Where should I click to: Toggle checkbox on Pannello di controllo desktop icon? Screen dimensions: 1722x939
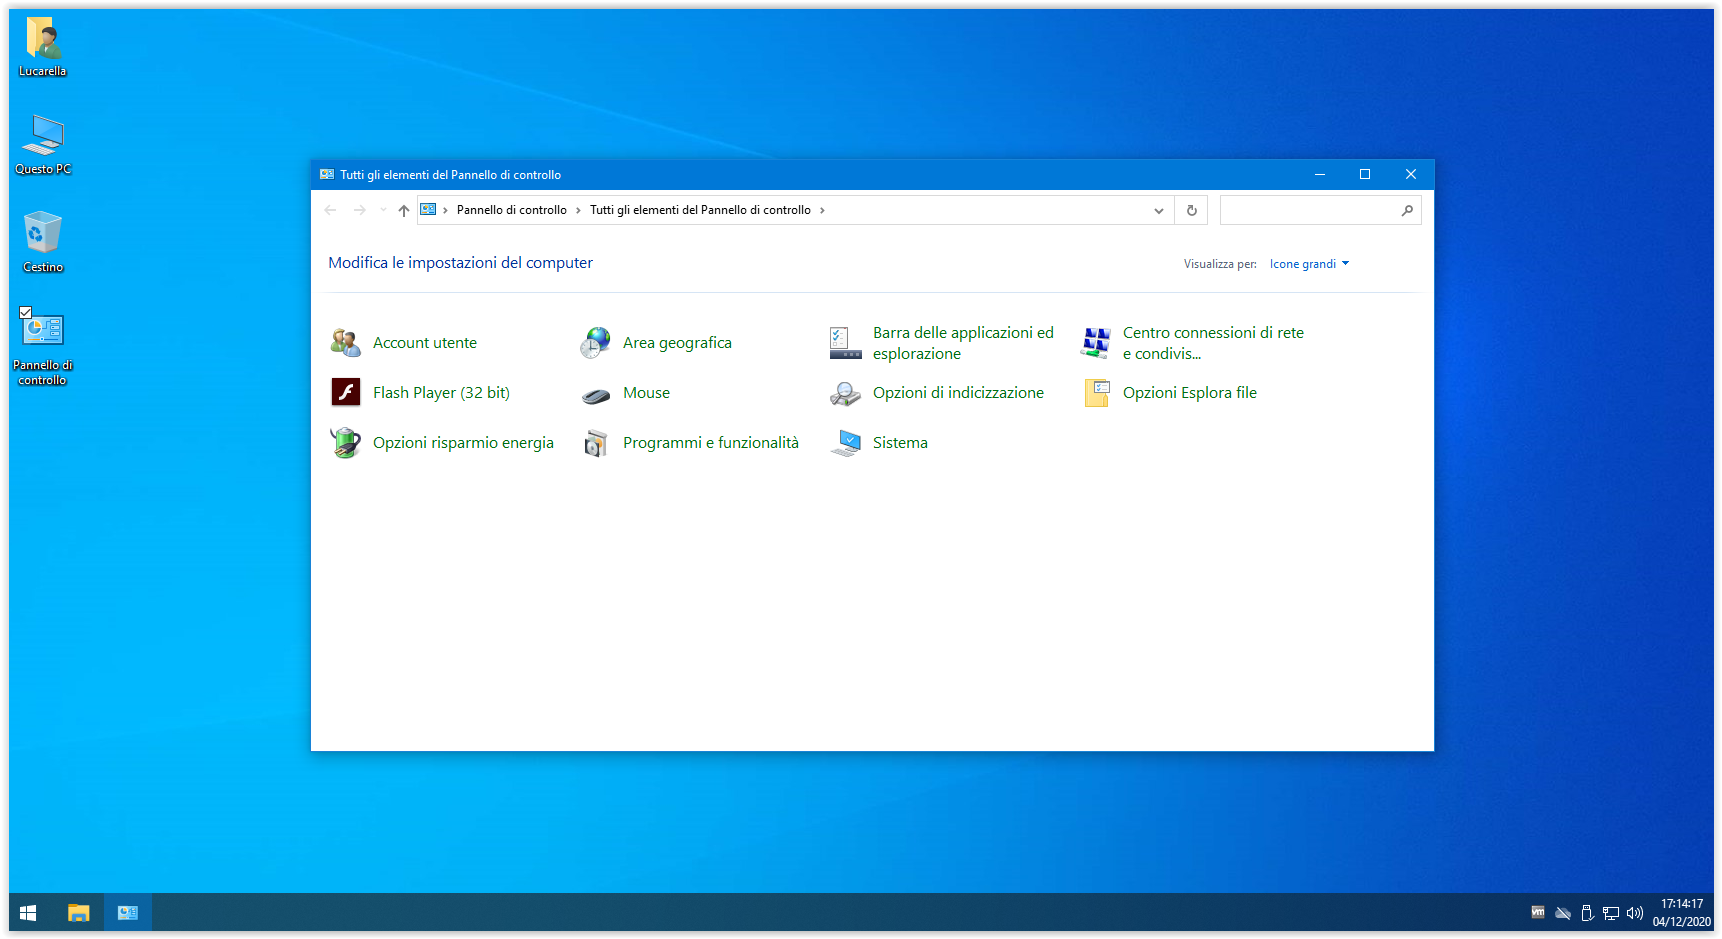click(26, 312)
